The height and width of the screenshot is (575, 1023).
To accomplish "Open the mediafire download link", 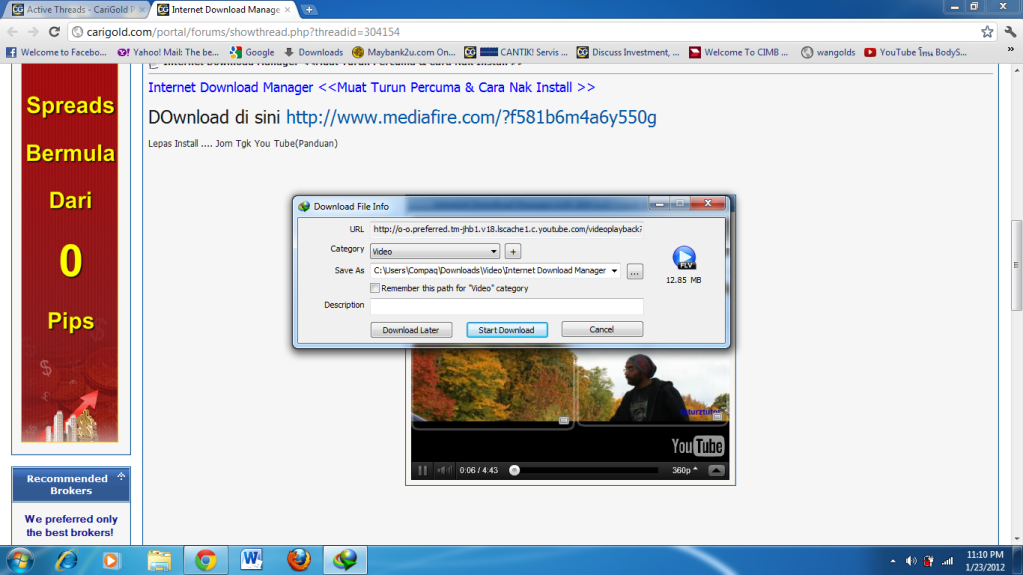I will [471, 117].
